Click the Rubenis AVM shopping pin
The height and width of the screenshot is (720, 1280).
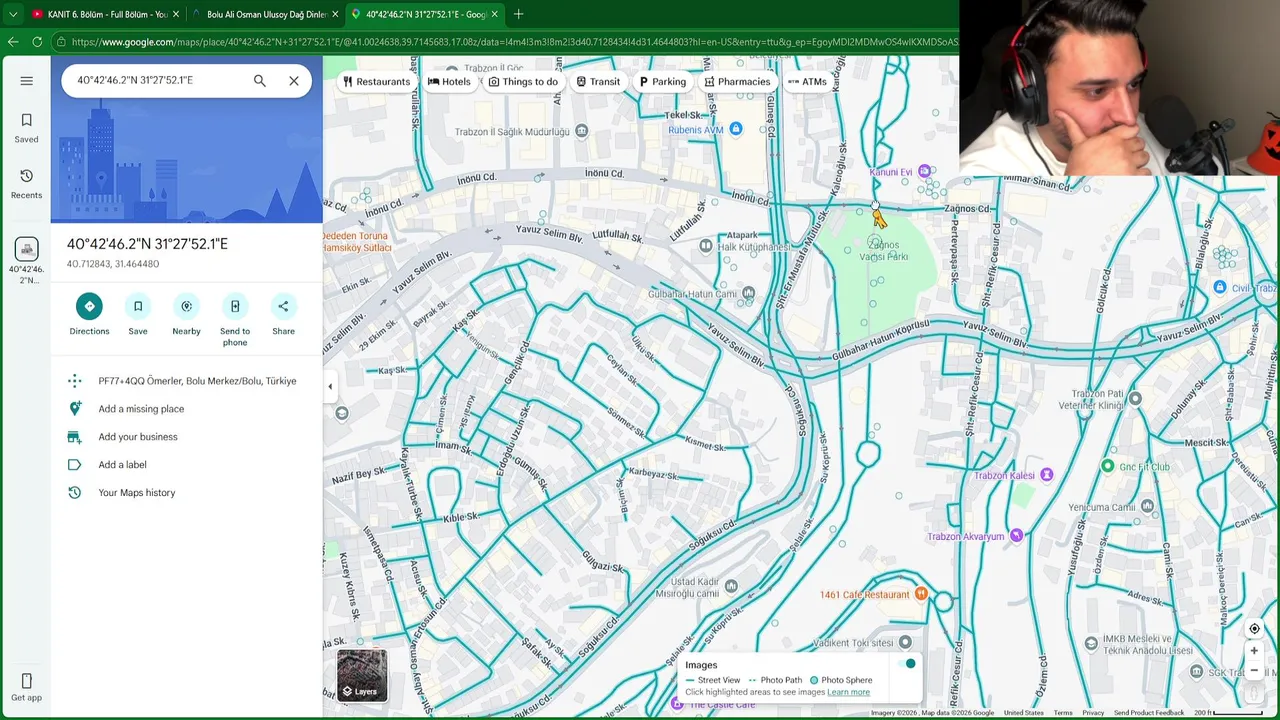736,129
